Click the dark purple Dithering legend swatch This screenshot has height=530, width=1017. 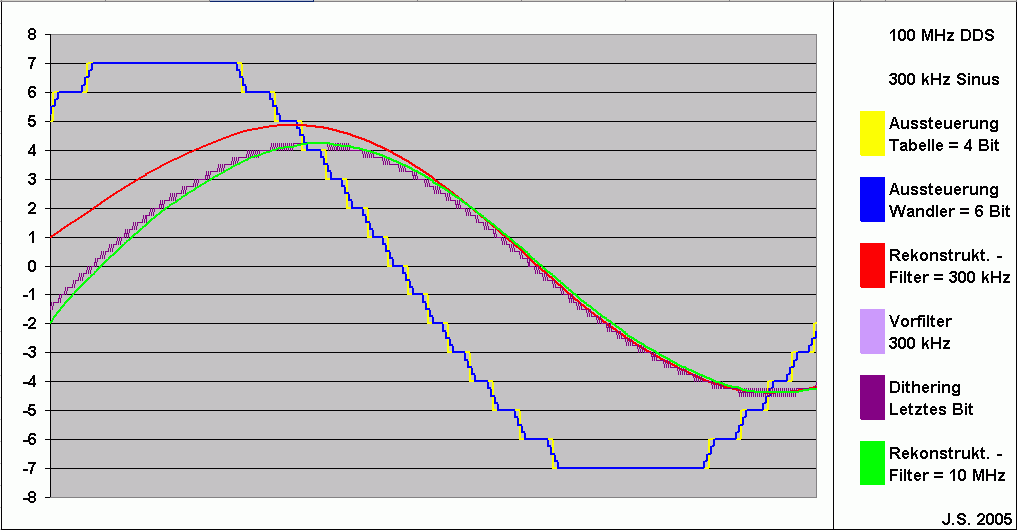(872, 397)
